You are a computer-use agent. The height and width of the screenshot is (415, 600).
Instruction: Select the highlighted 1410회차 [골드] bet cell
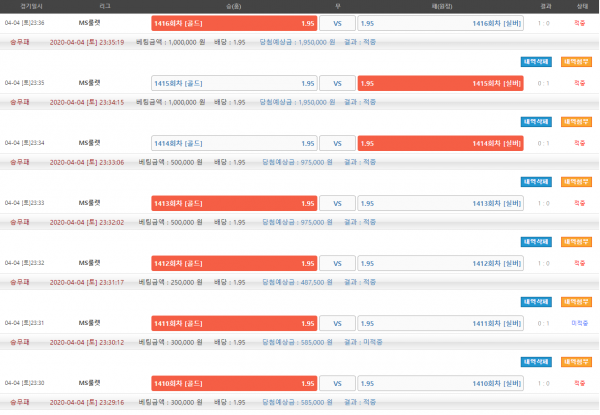pyautogui.click(x=235, y=382)
